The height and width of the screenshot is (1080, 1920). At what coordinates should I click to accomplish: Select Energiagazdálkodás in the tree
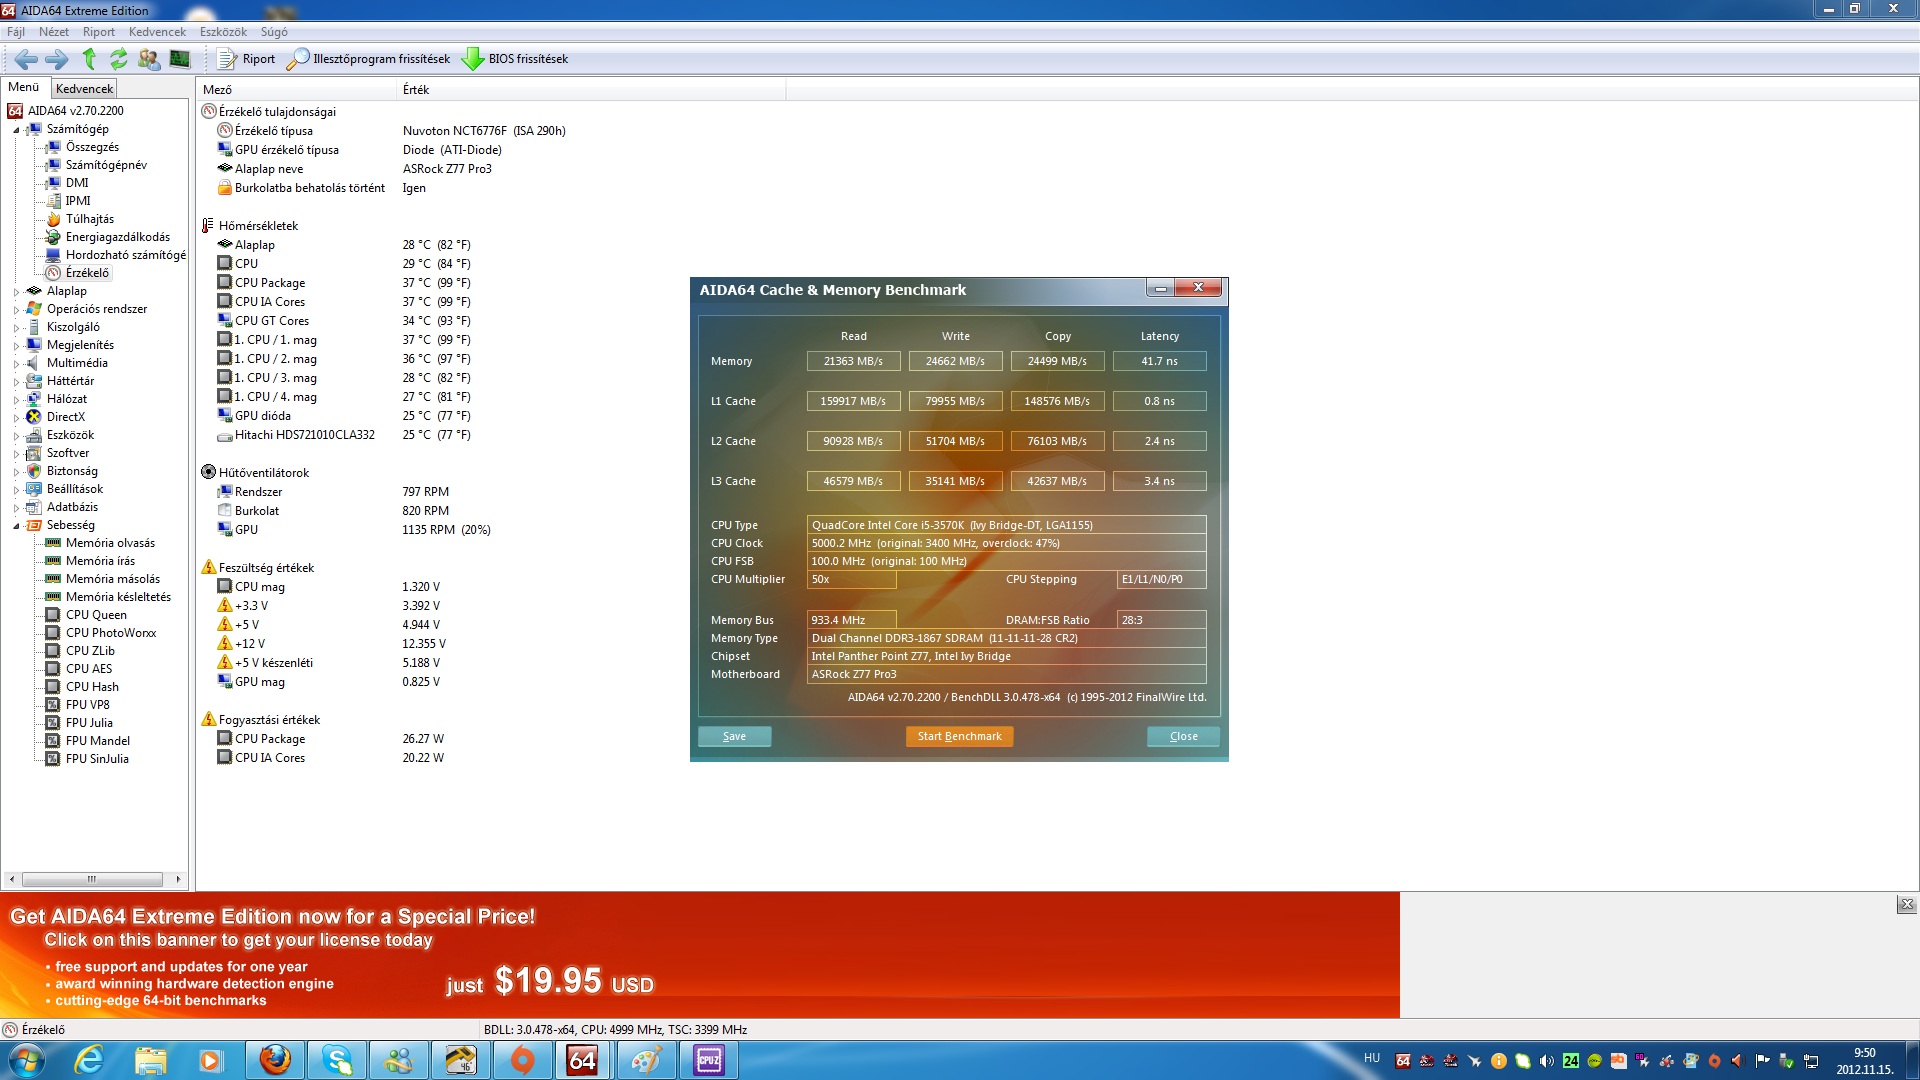pos(118,237)
